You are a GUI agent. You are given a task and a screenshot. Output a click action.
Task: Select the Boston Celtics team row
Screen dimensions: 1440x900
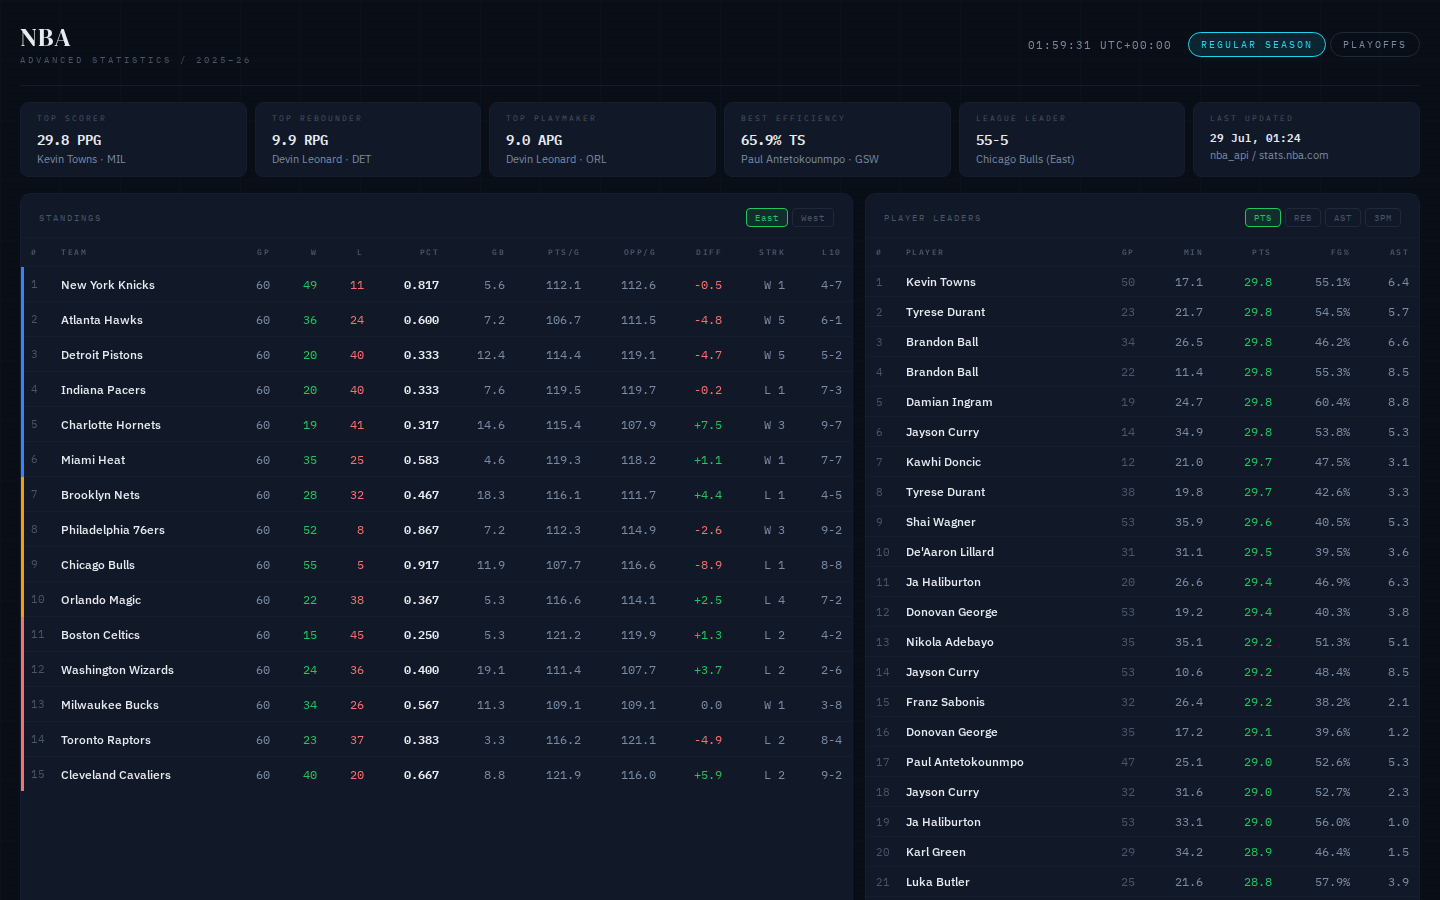point(436,635)
